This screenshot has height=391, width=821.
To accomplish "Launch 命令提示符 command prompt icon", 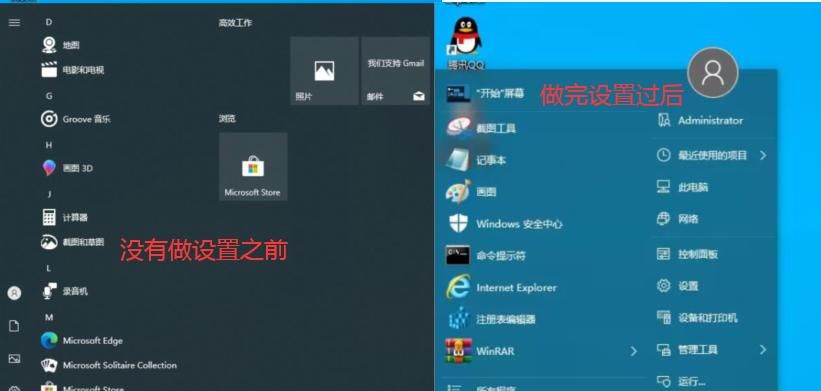I will (458, 255).
